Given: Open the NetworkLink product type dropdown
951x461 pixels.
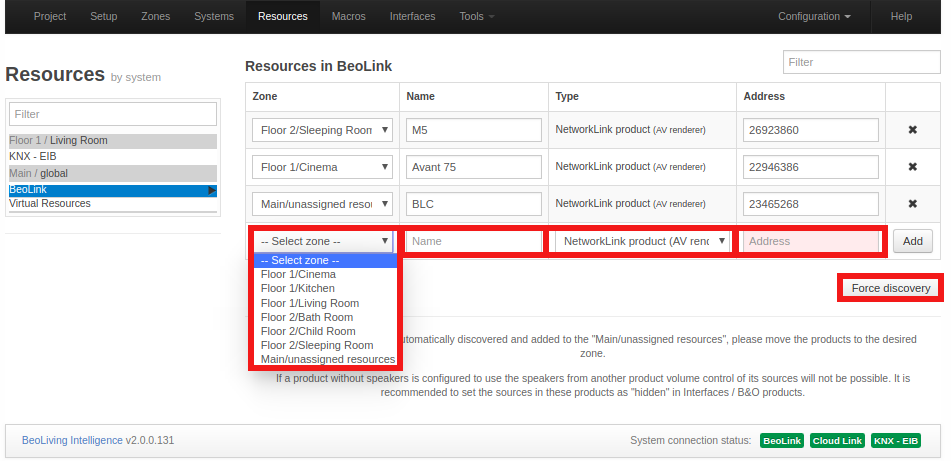Looking at the screenshot, I should click(640, 241).
